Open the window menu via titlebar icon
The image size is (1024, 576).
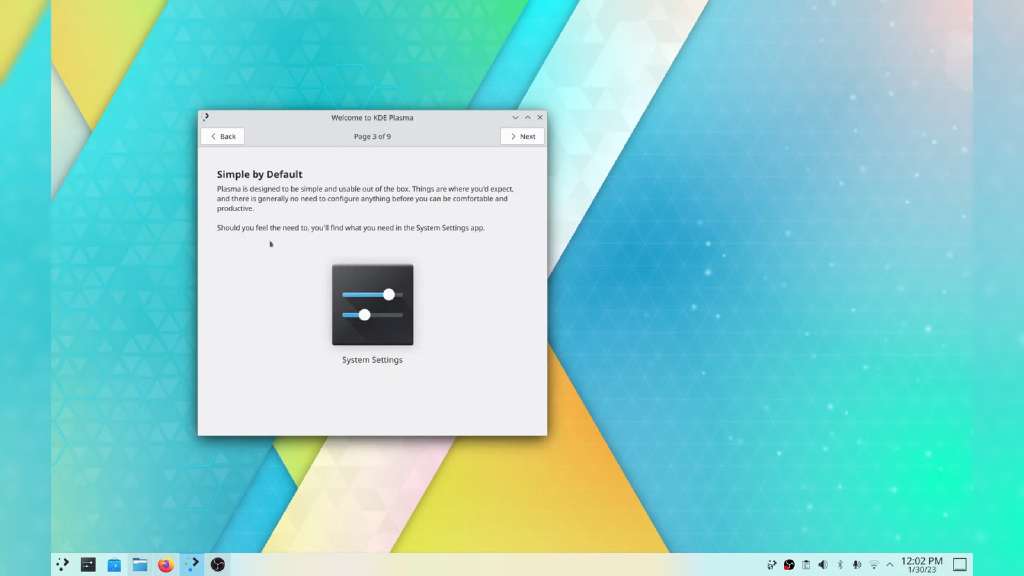pos(206,117)
